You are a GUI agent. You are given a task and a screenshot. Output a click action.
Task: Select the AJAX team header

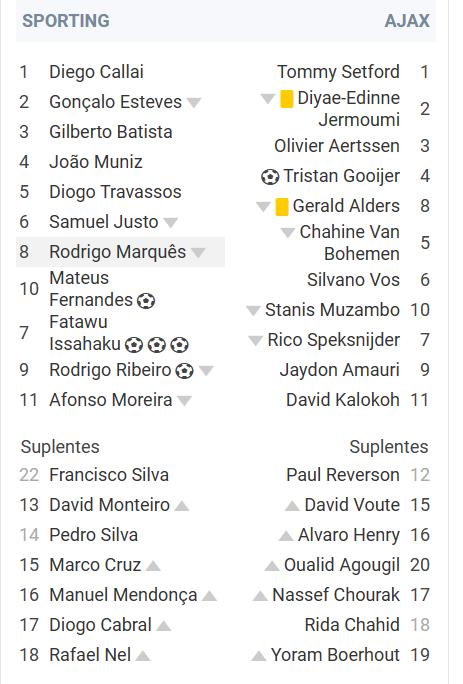click(407, 21)
